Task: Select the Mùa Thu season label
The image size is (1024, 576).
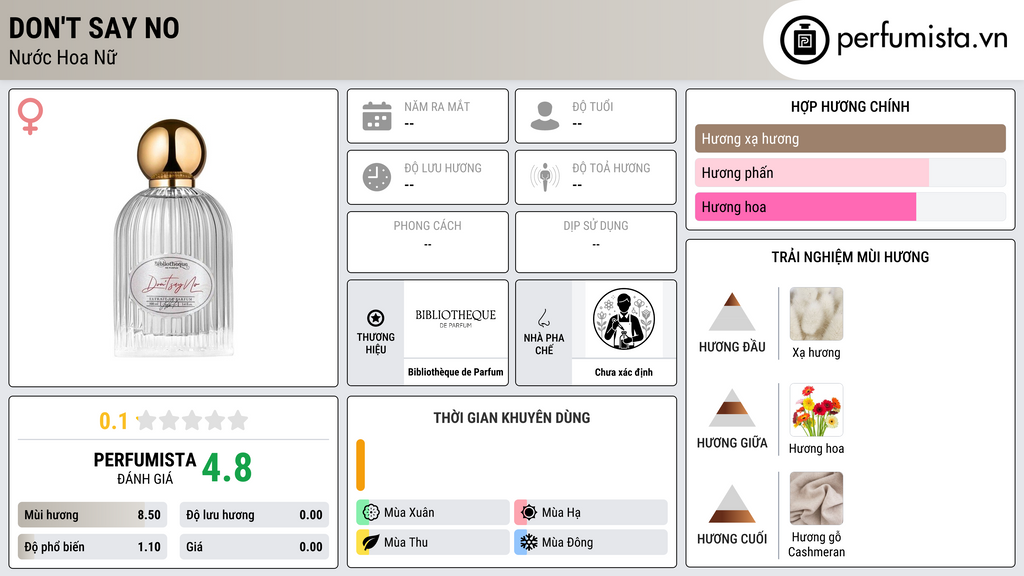Action: point(406,542)
